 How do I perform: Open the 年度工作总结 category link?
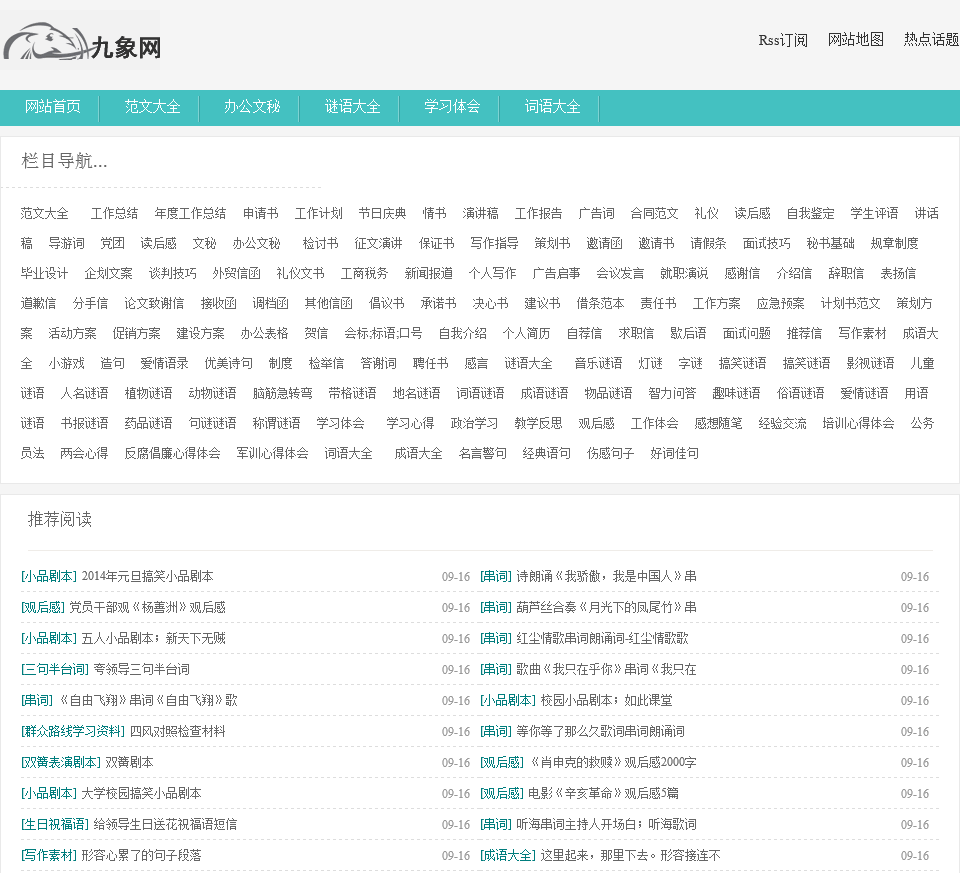(x=190, y=213)
